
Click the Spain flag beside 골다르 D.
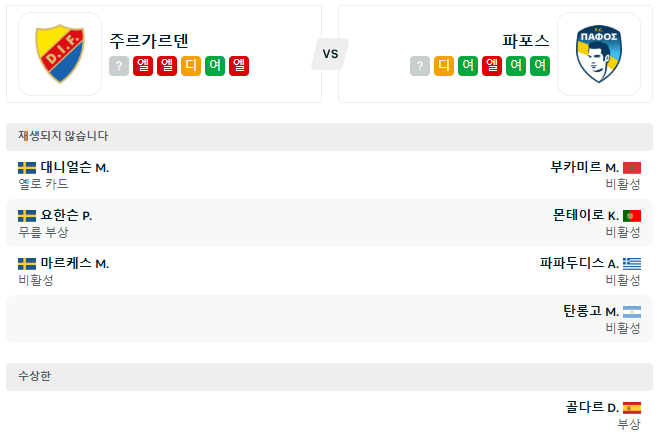click(x=631, y=408)
